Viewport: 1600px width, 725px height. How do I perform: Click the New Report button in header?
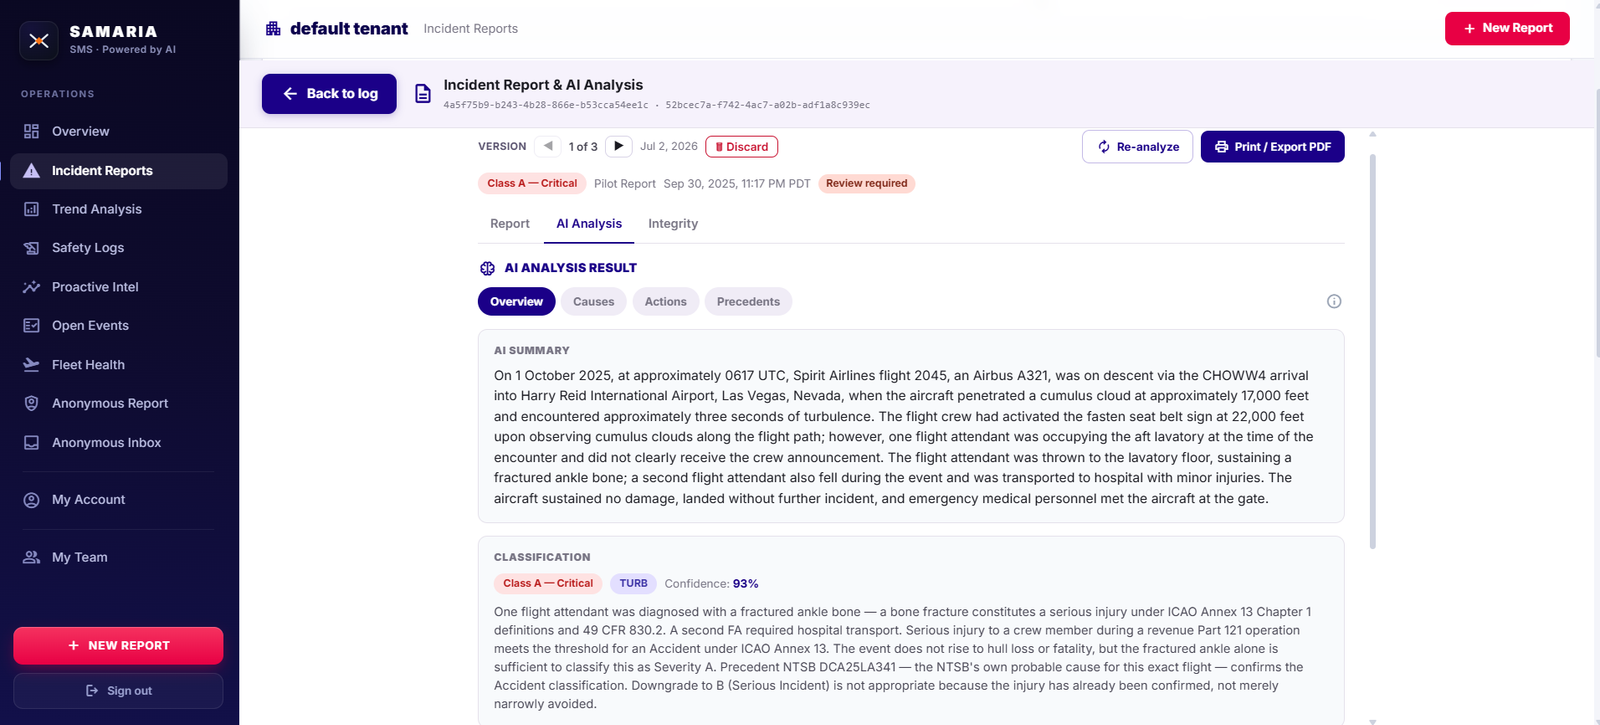tap(1507, 28)
